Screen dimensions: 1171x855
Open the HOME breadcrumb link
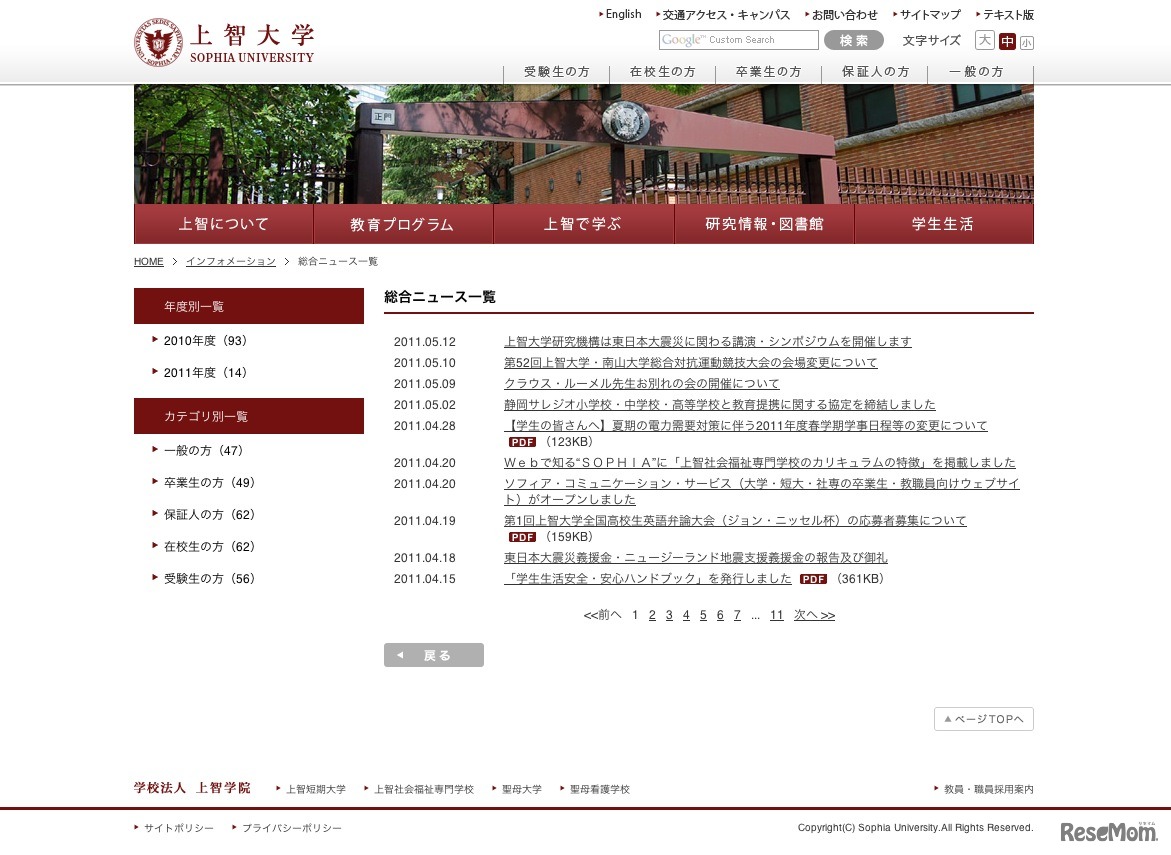tap(147, 261)
